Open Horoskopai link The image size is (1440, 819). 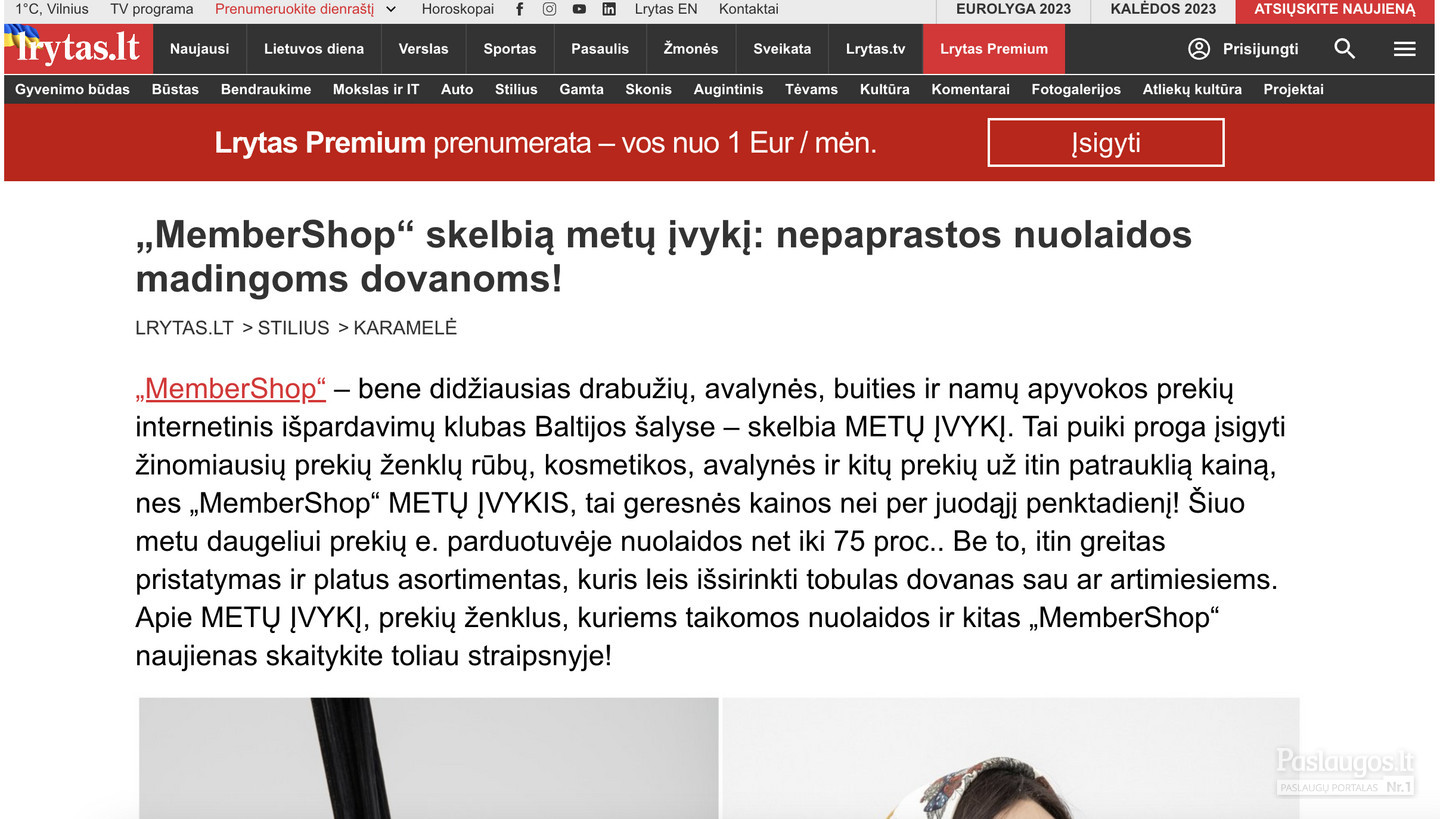click(x=458, y=9)
